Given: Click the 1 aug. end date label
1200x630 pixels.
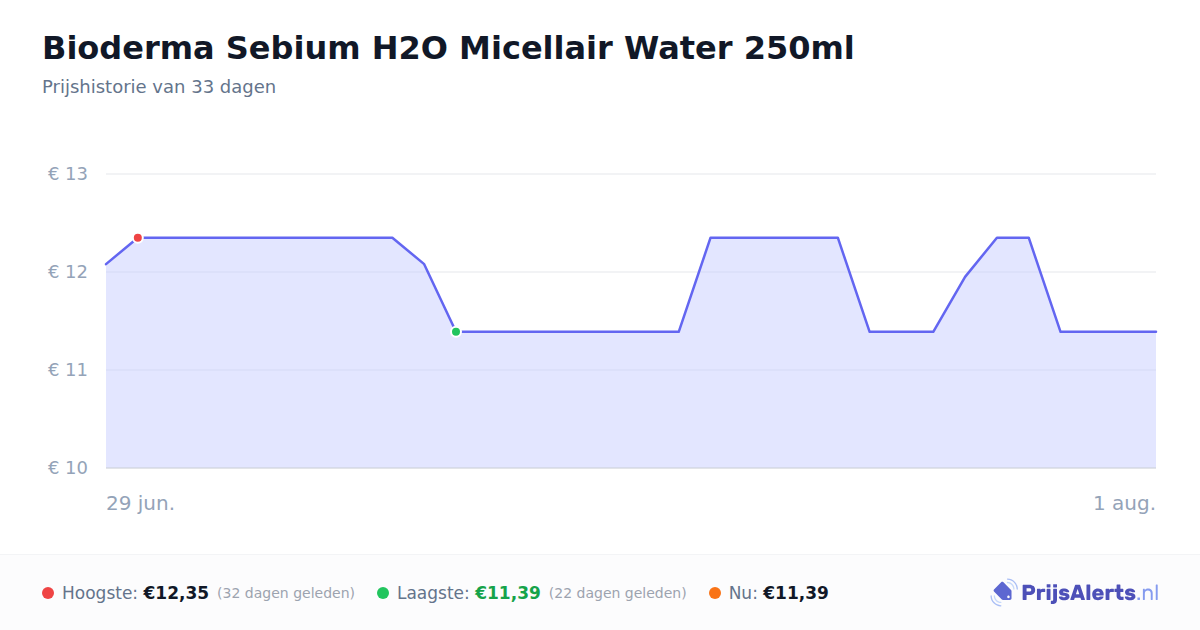Looking at the screenshot, I should (x=1124, y=503).
